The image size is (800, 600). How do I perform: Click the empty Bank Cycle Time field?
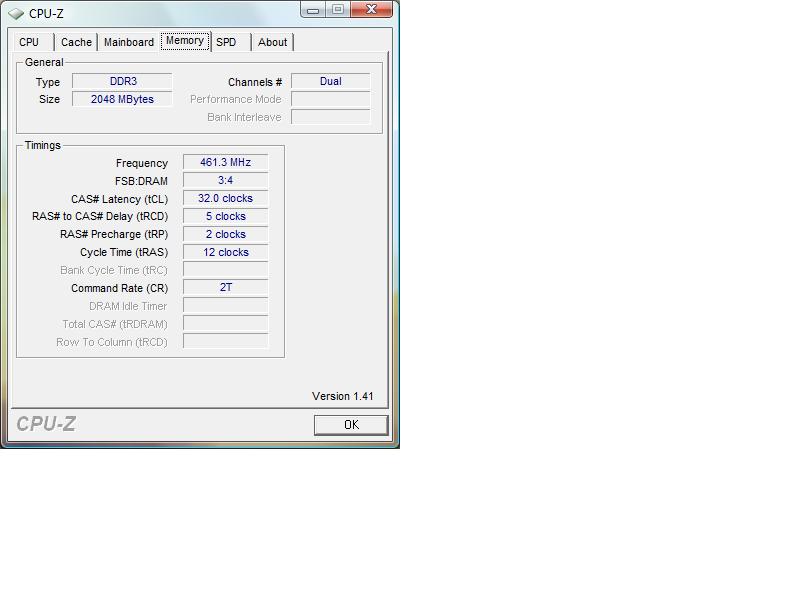tap(226, 270)
